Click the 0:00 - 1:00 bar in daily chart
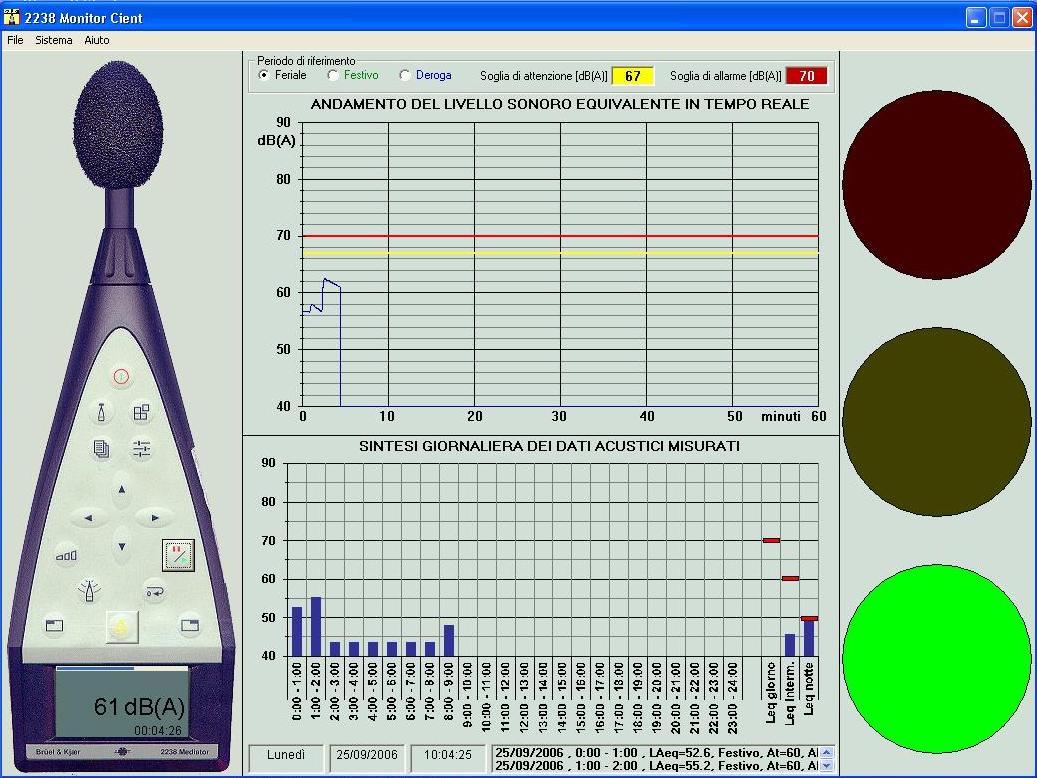This screenshot has height=778, width=1037. tap(297, 631)
